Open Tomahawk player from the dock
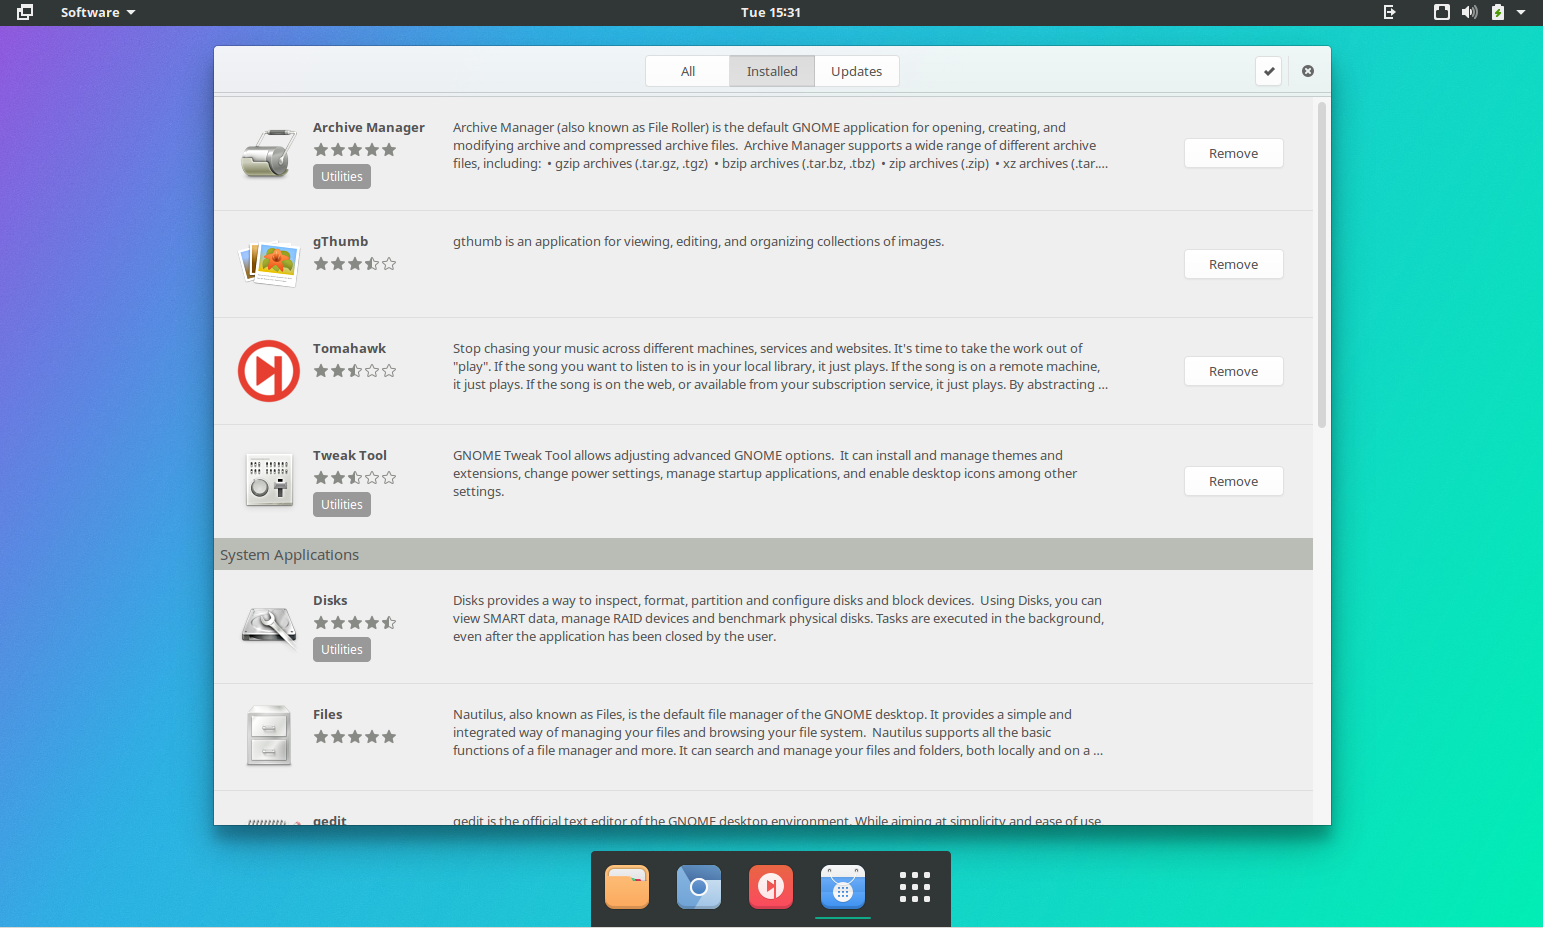The image size is (1543, 928). (771, 887)
